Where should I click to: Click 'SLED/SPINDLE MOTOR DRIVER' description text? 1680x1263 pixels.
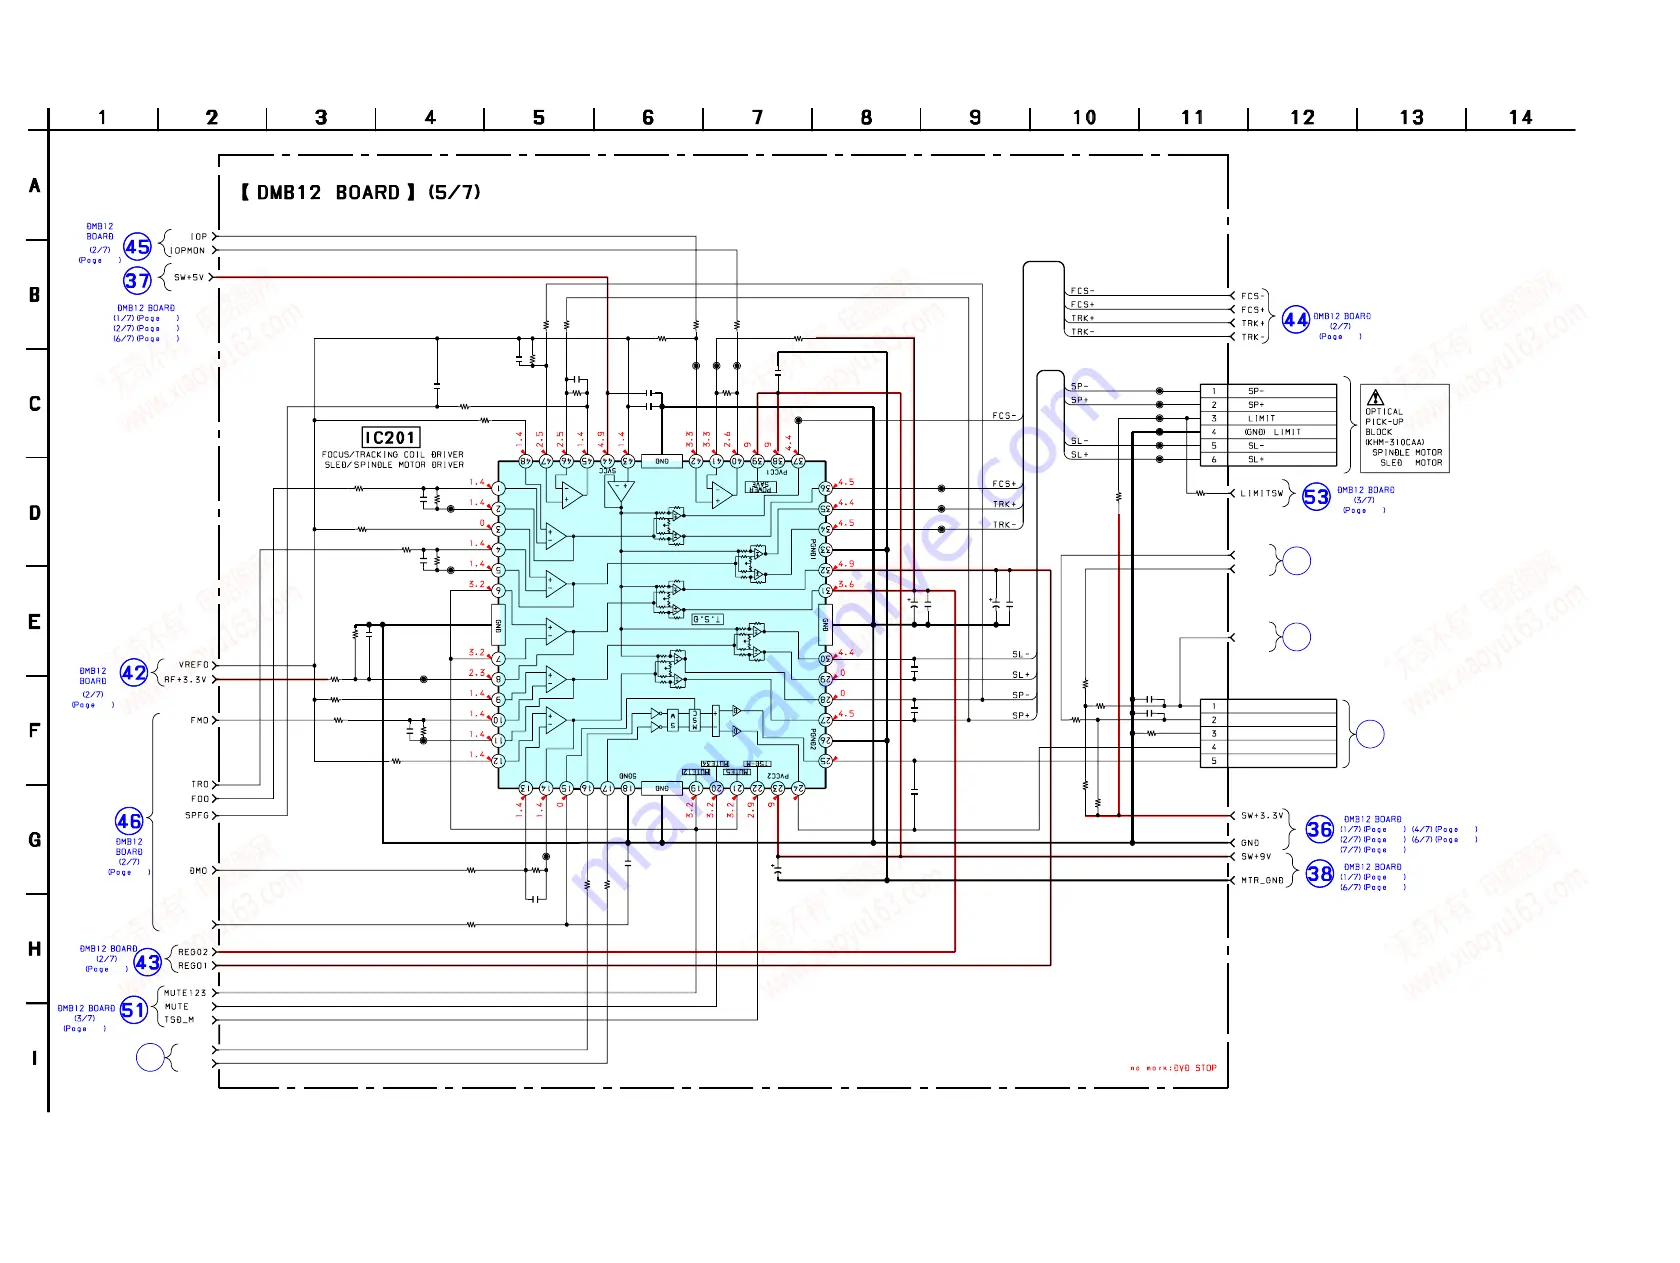coord(394,465)
